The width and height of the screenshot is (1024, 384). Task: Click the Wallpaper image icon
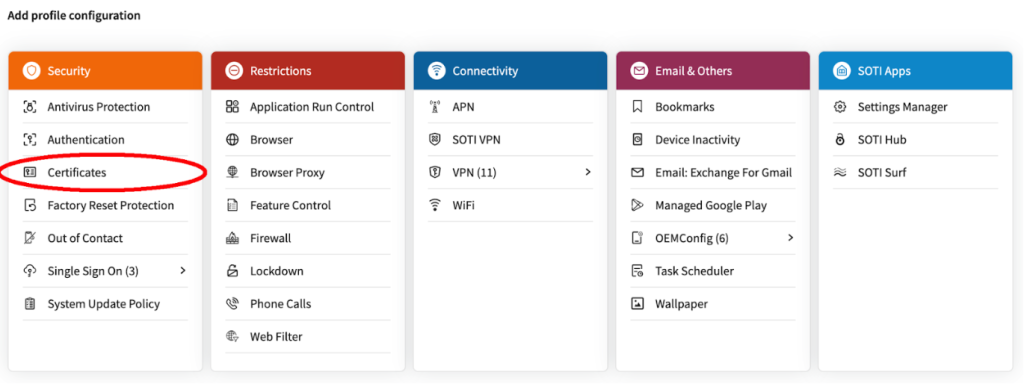click(x=637, y=304)
